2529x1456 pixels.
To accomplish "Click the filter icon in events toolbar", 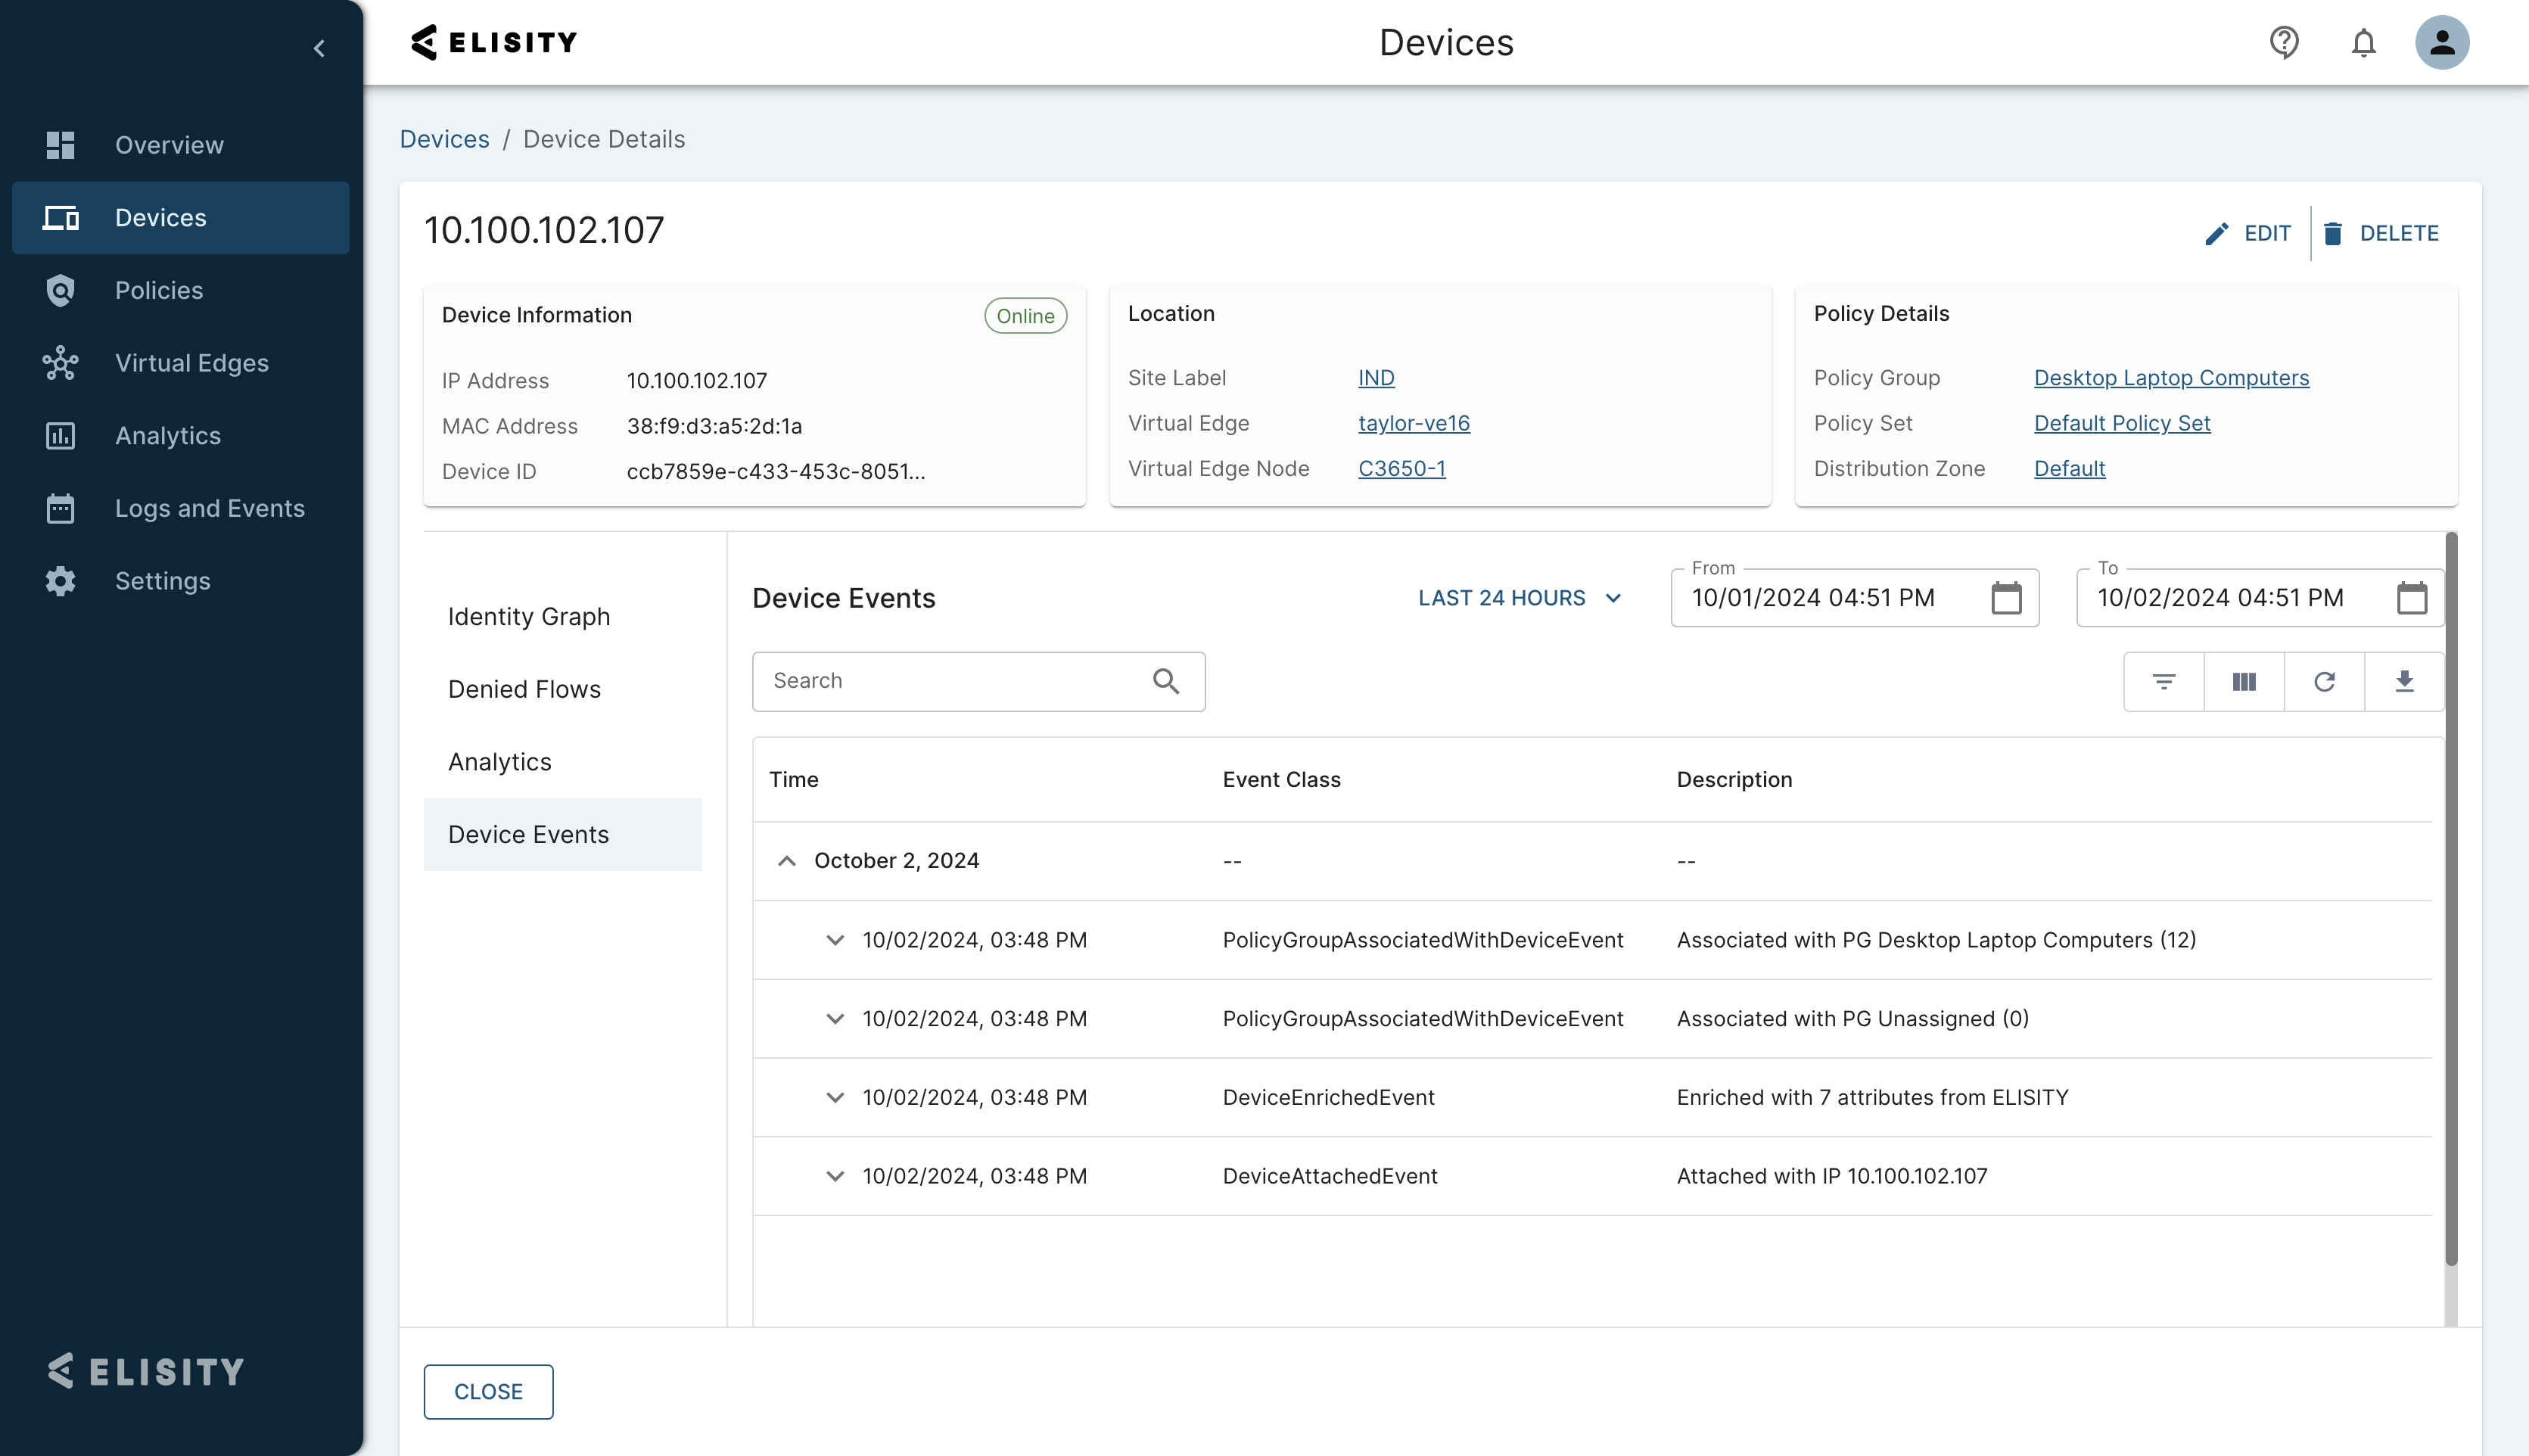I will pyautogui.click(x=2163, y=682).
